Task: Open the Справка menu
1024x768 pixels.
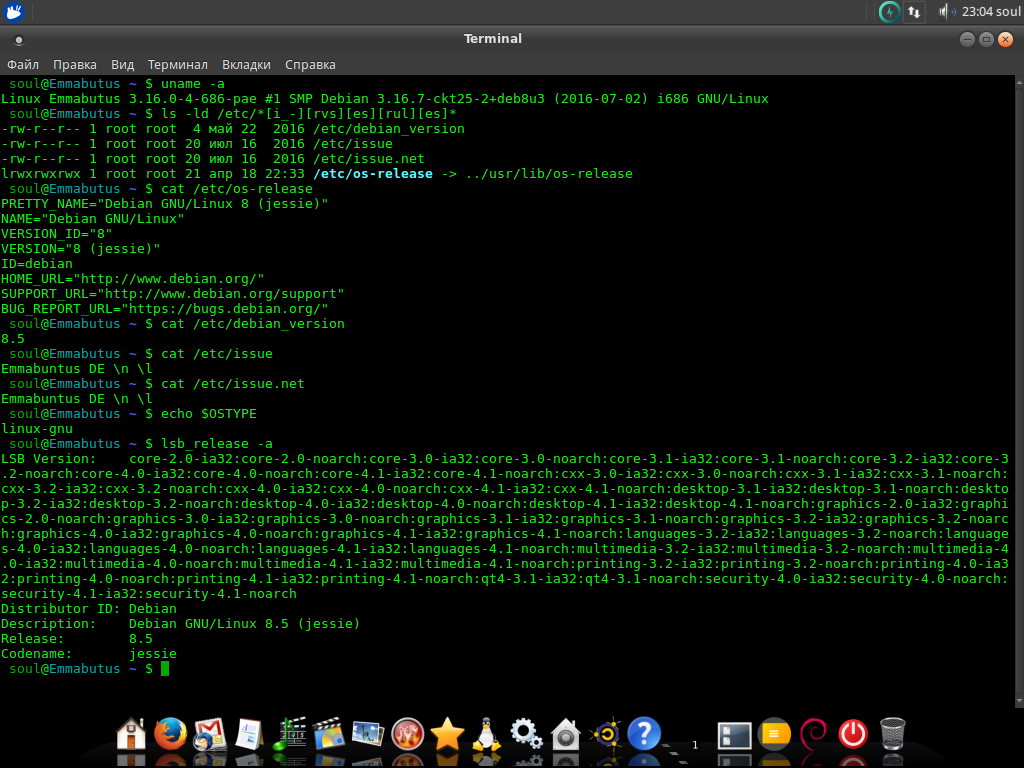Action: click(x=310, y=65)
